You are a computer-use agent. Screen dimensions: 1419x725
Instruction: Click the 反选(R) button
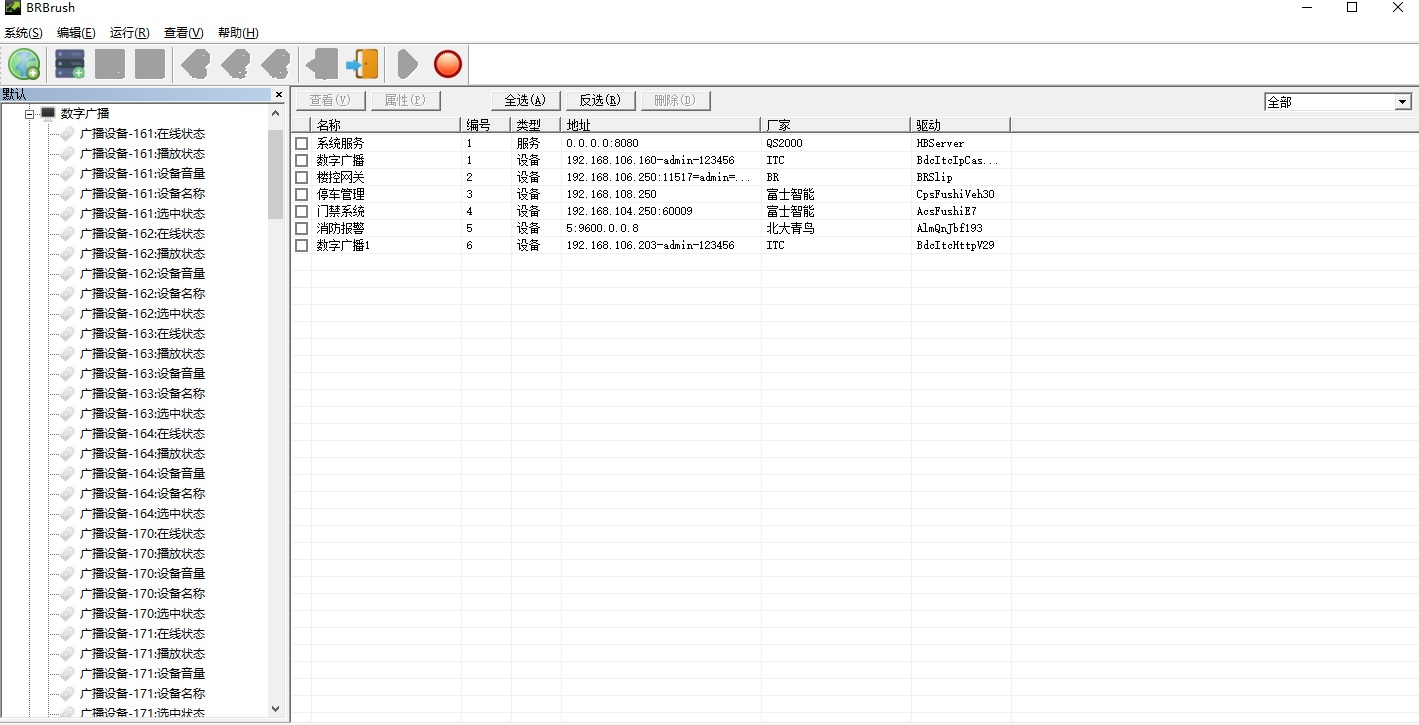(x=600, y=100)
